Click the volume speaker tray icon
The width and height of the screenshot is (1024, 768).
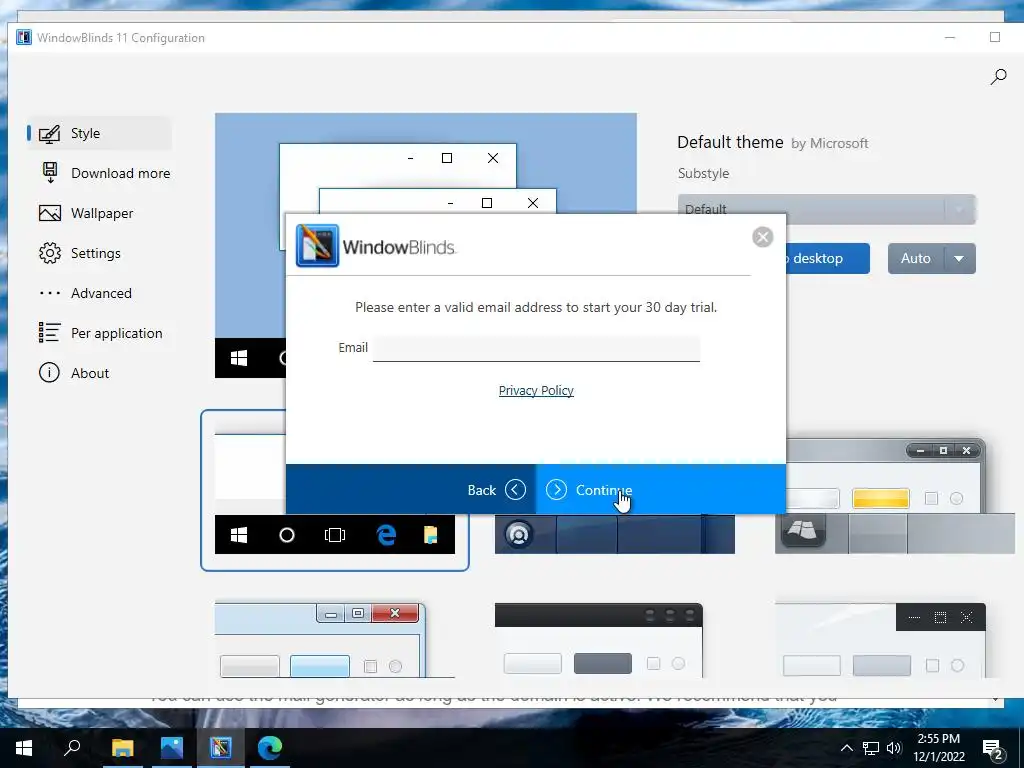[893, 748]
